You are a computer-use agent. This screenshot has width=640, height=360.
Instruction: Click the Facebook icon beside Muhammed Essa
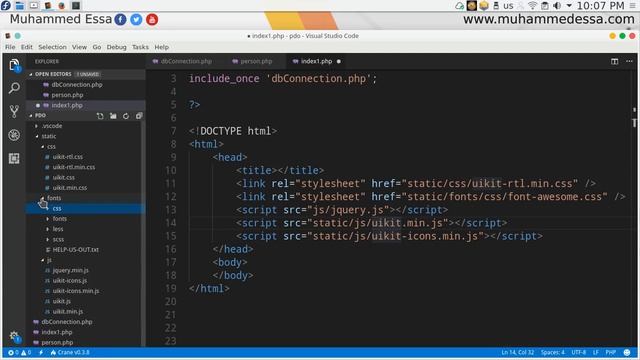coord(120,19)
